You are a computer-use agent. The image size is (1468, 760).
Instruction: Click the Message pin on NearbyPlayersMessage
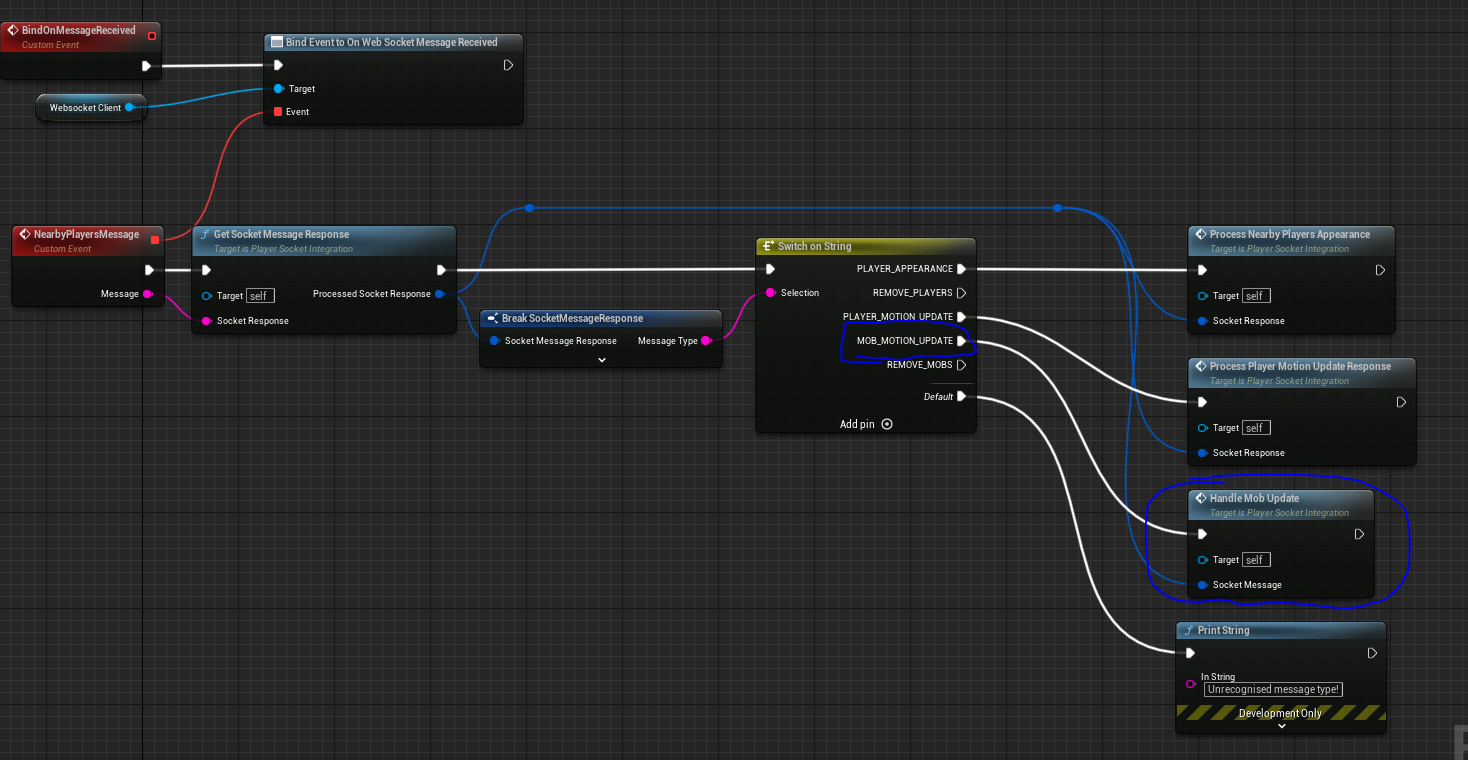[x=148, y=294]
